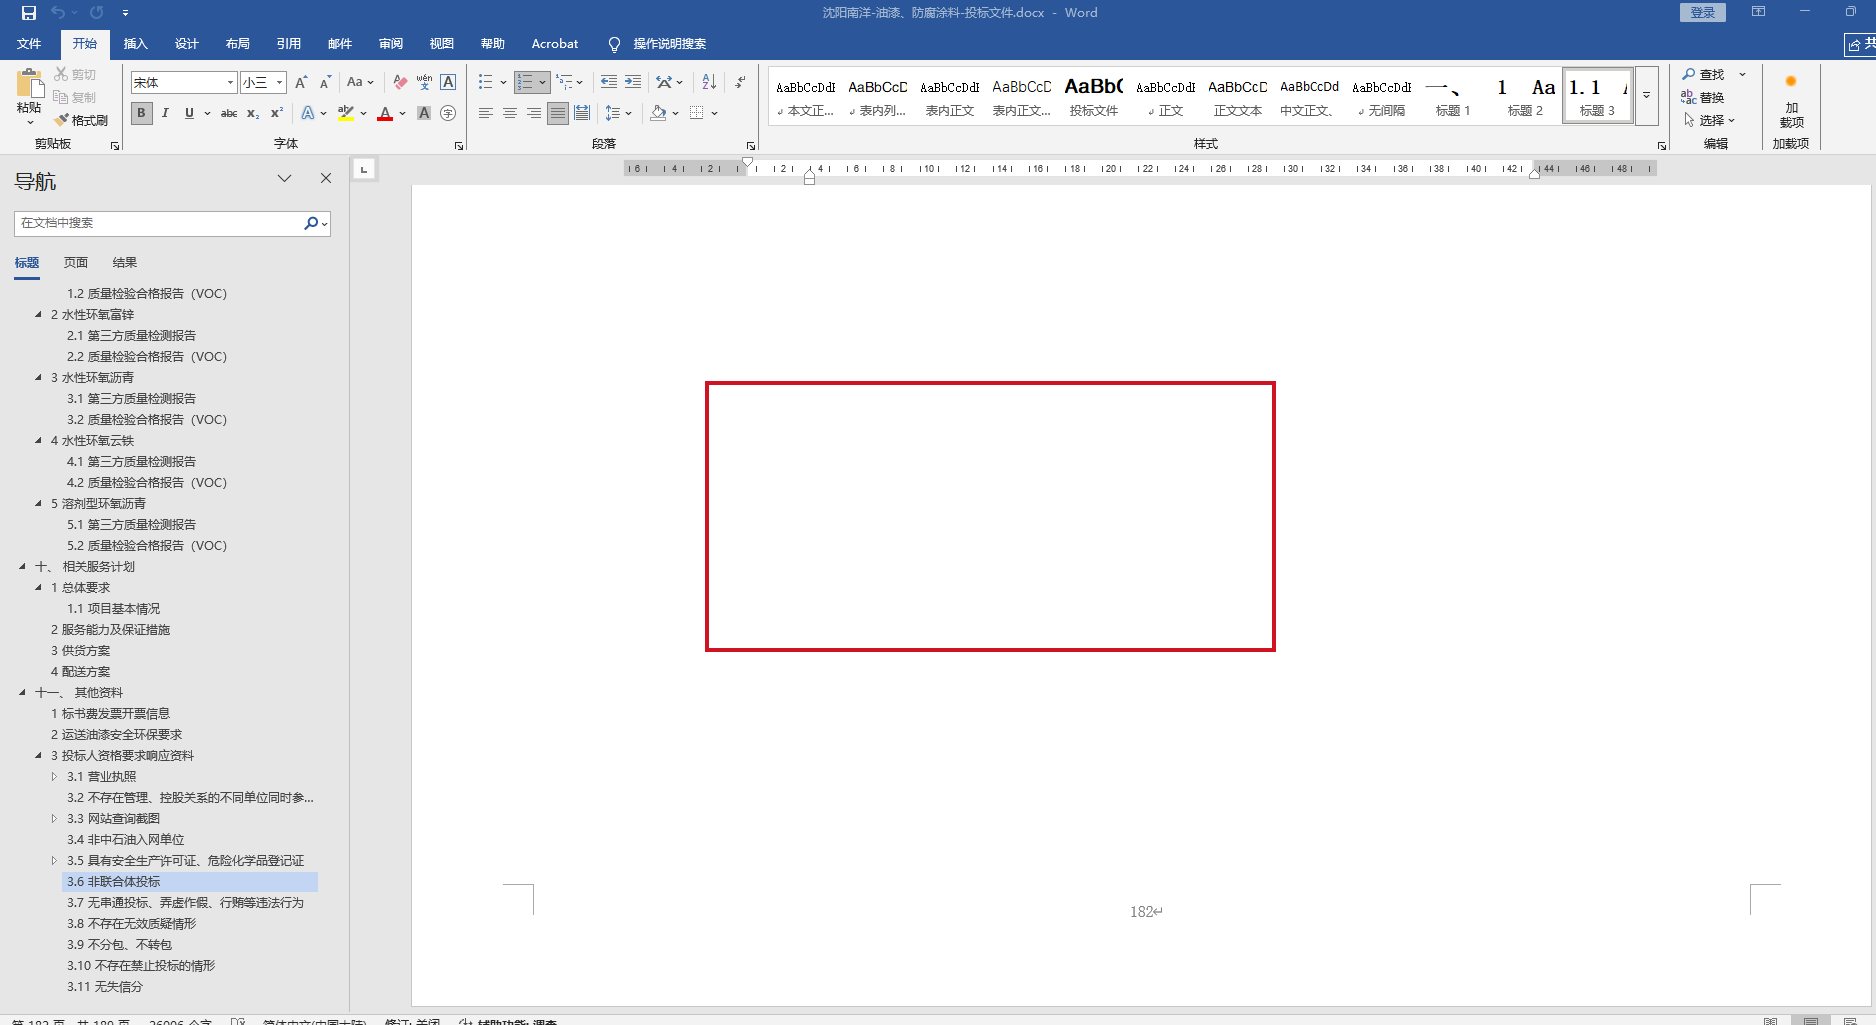Open the Select (选择) dropdown in Editing
This screenshot has width=1876, height=1025.
tap(1709, 120)
